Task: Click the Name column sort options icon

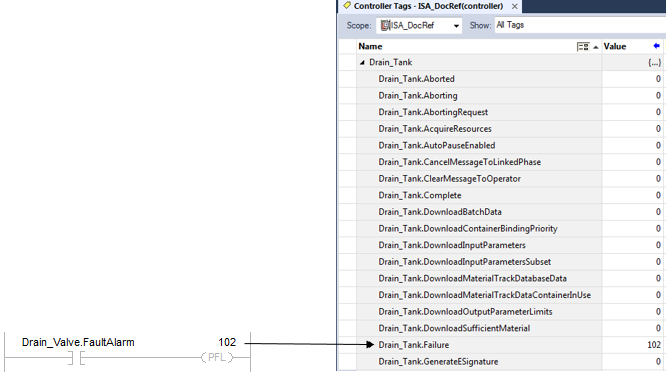Action: pyautogui.click(x=583, y=47)
